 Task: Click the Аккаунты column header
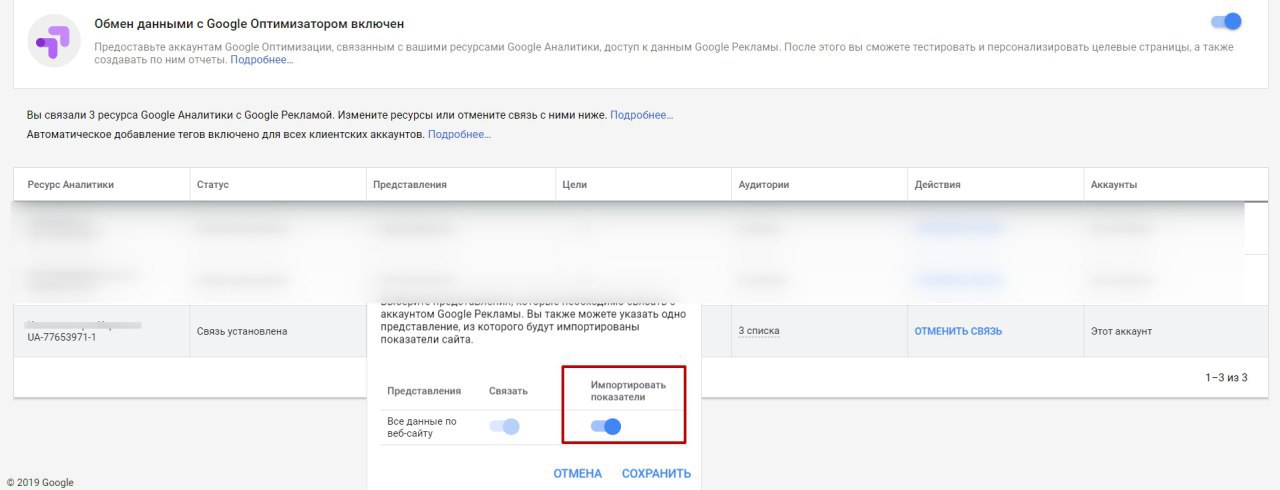coord(1114,185)
